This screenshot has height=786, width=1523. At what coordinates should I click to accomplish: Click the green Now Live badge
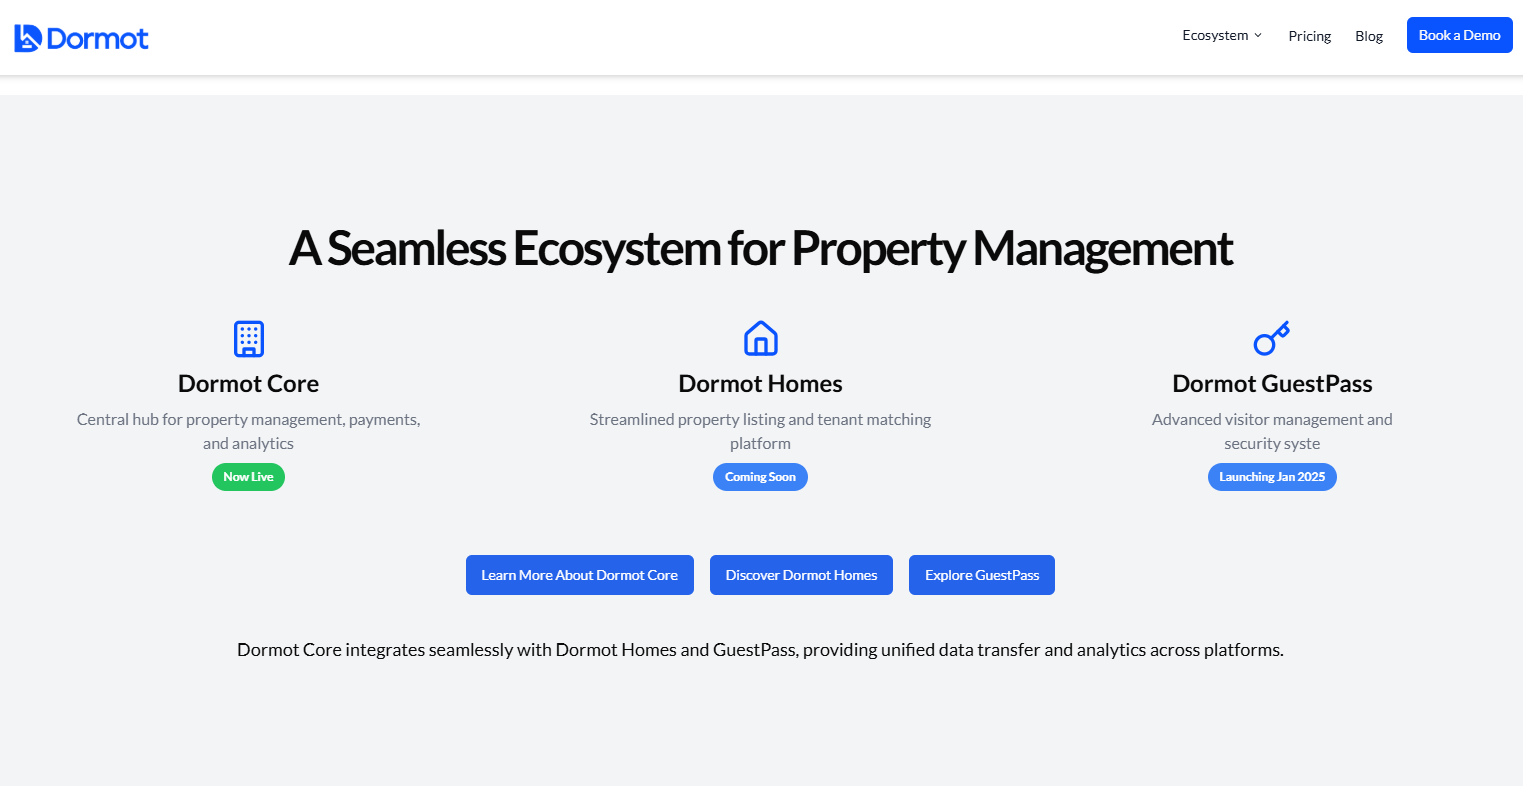tap(248, 477)
